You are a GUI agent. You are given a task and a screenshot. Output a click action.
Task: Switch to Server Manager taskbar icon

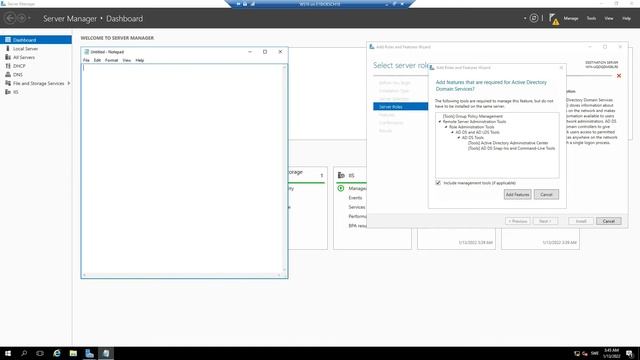tap(89, 353)
